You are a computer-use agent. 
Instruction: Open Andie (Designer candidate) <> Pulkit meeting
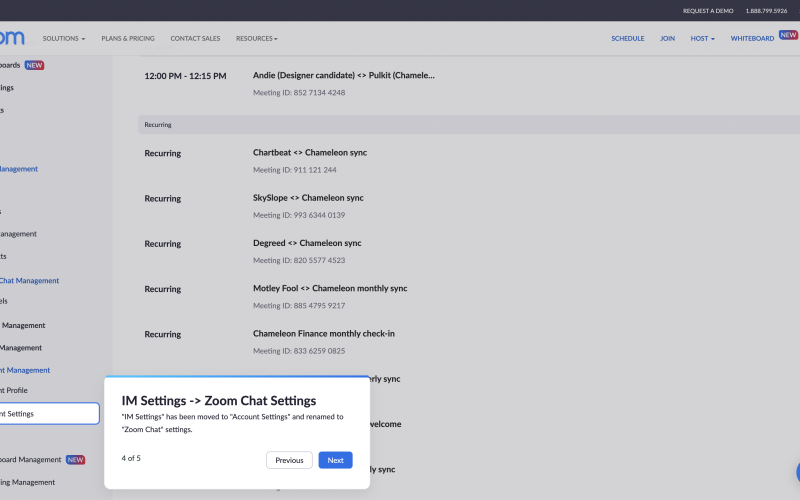tap(343, 75)
